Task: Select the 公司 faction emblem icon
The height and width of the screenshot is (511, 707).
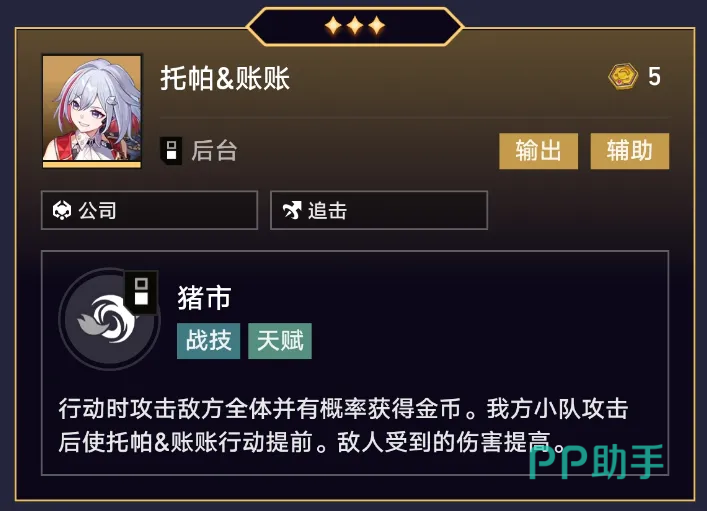Action: (62, 211)
